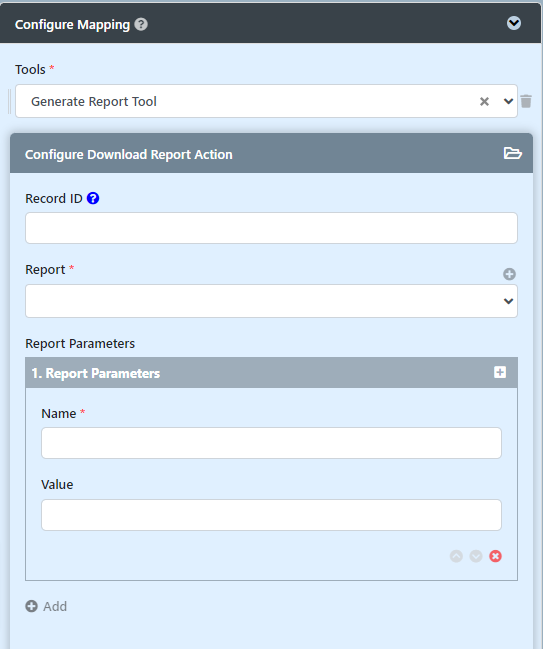Click the Configure Mapping help icon

coord(141,24)
